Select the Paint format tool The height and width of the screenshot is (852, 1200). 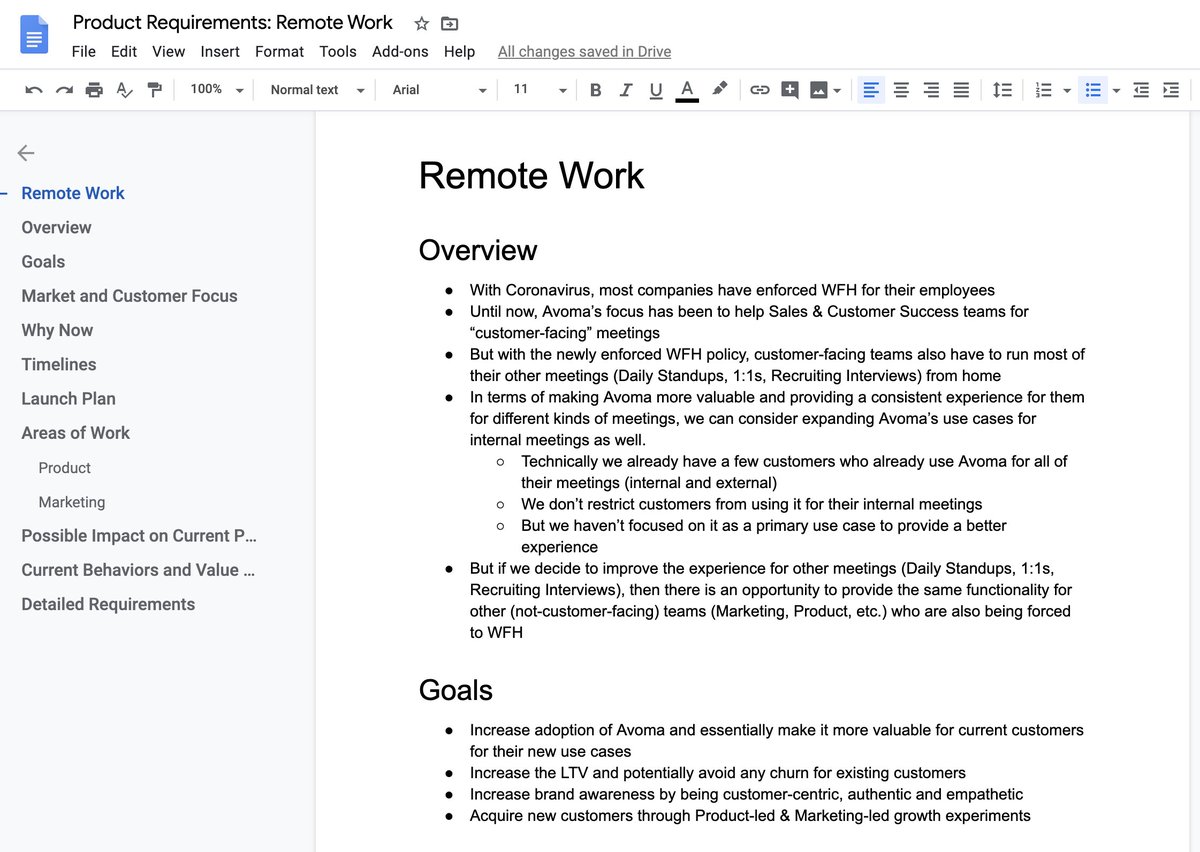tap(154, 89)
